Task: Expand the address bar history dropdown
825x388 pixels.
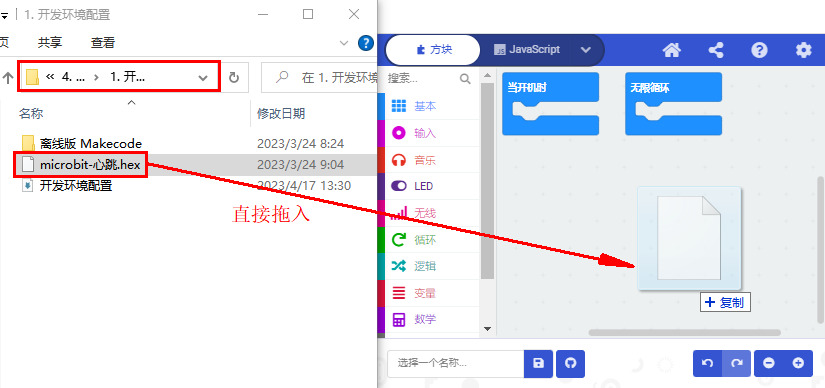Action: tap(203, 78)
